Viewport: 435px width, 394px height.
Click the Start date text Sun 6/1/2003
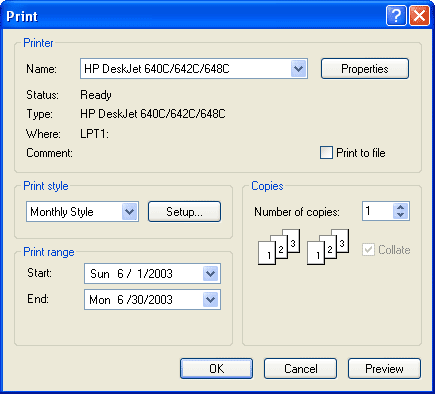click(131, 274)
